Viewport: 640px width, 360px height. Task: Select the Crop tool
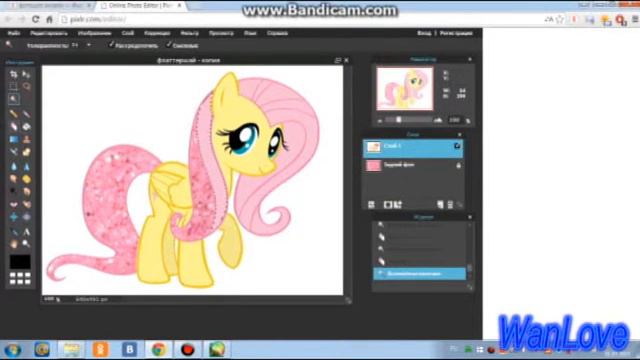[13, 74]
